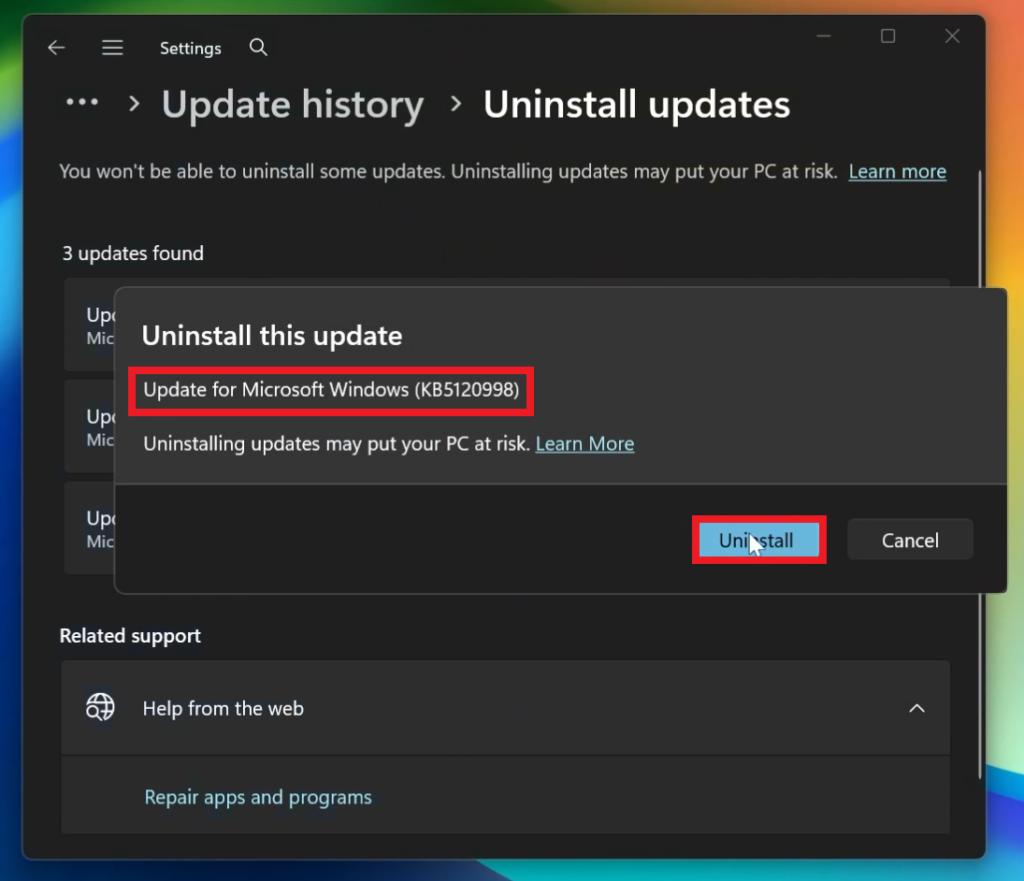Maximize the Settings window
1024x881 pixels.
888,37
